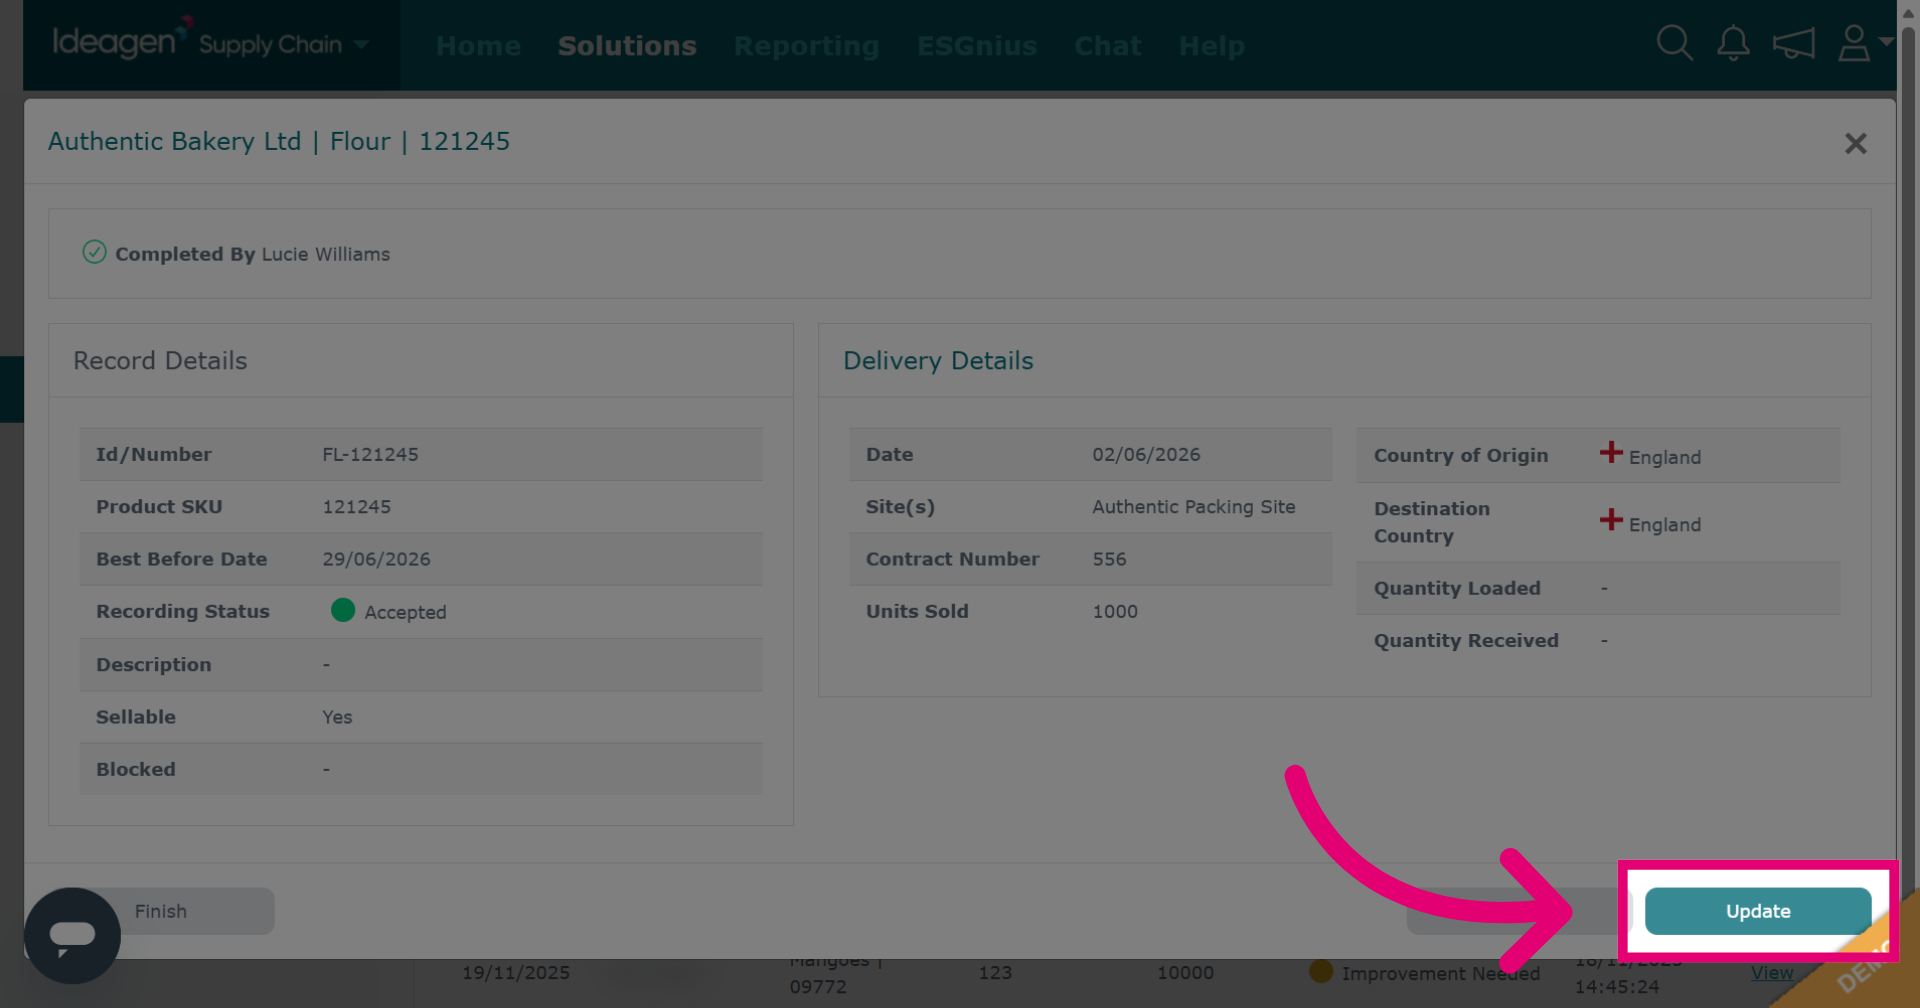1920x1008 pixels.
Task: Click the Authentic Packing Site value
Action: point(1193,507)
